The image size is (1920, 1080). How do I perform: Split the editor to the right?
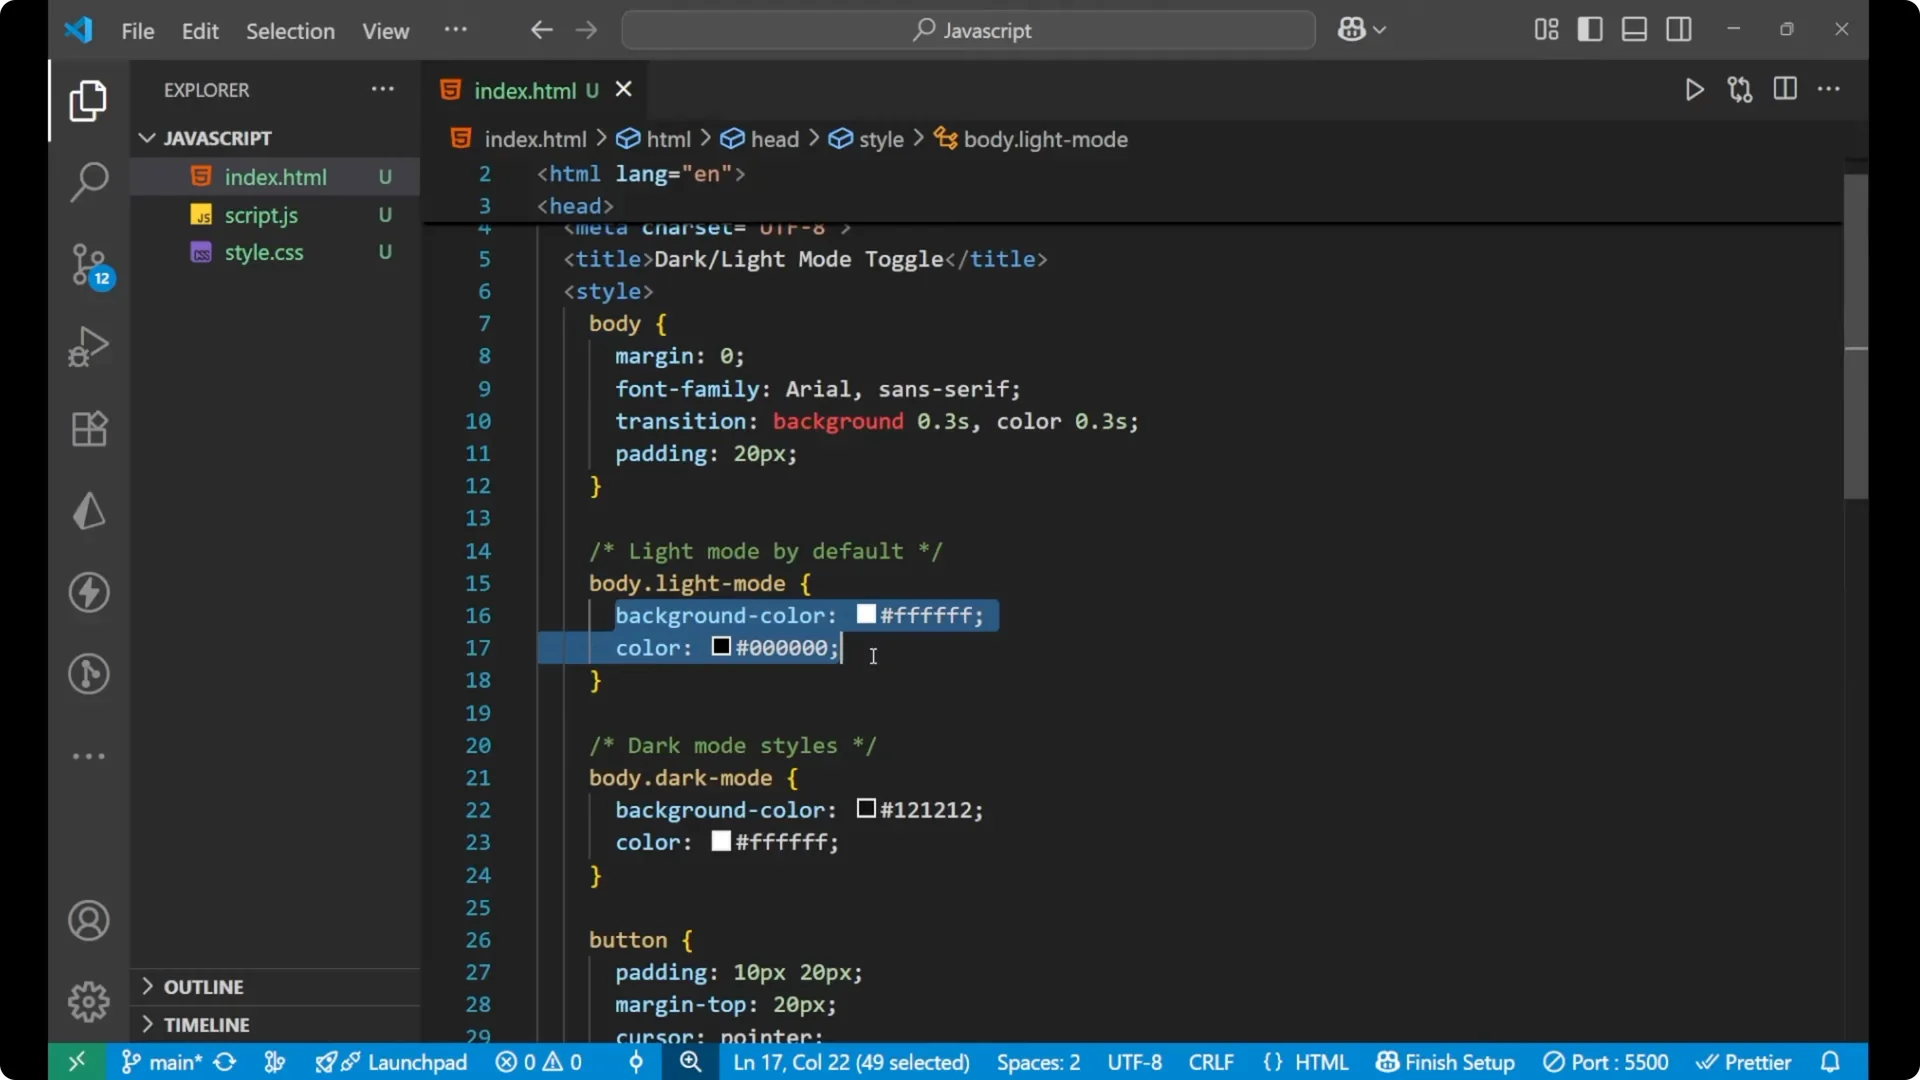[x=1785, y=89]
